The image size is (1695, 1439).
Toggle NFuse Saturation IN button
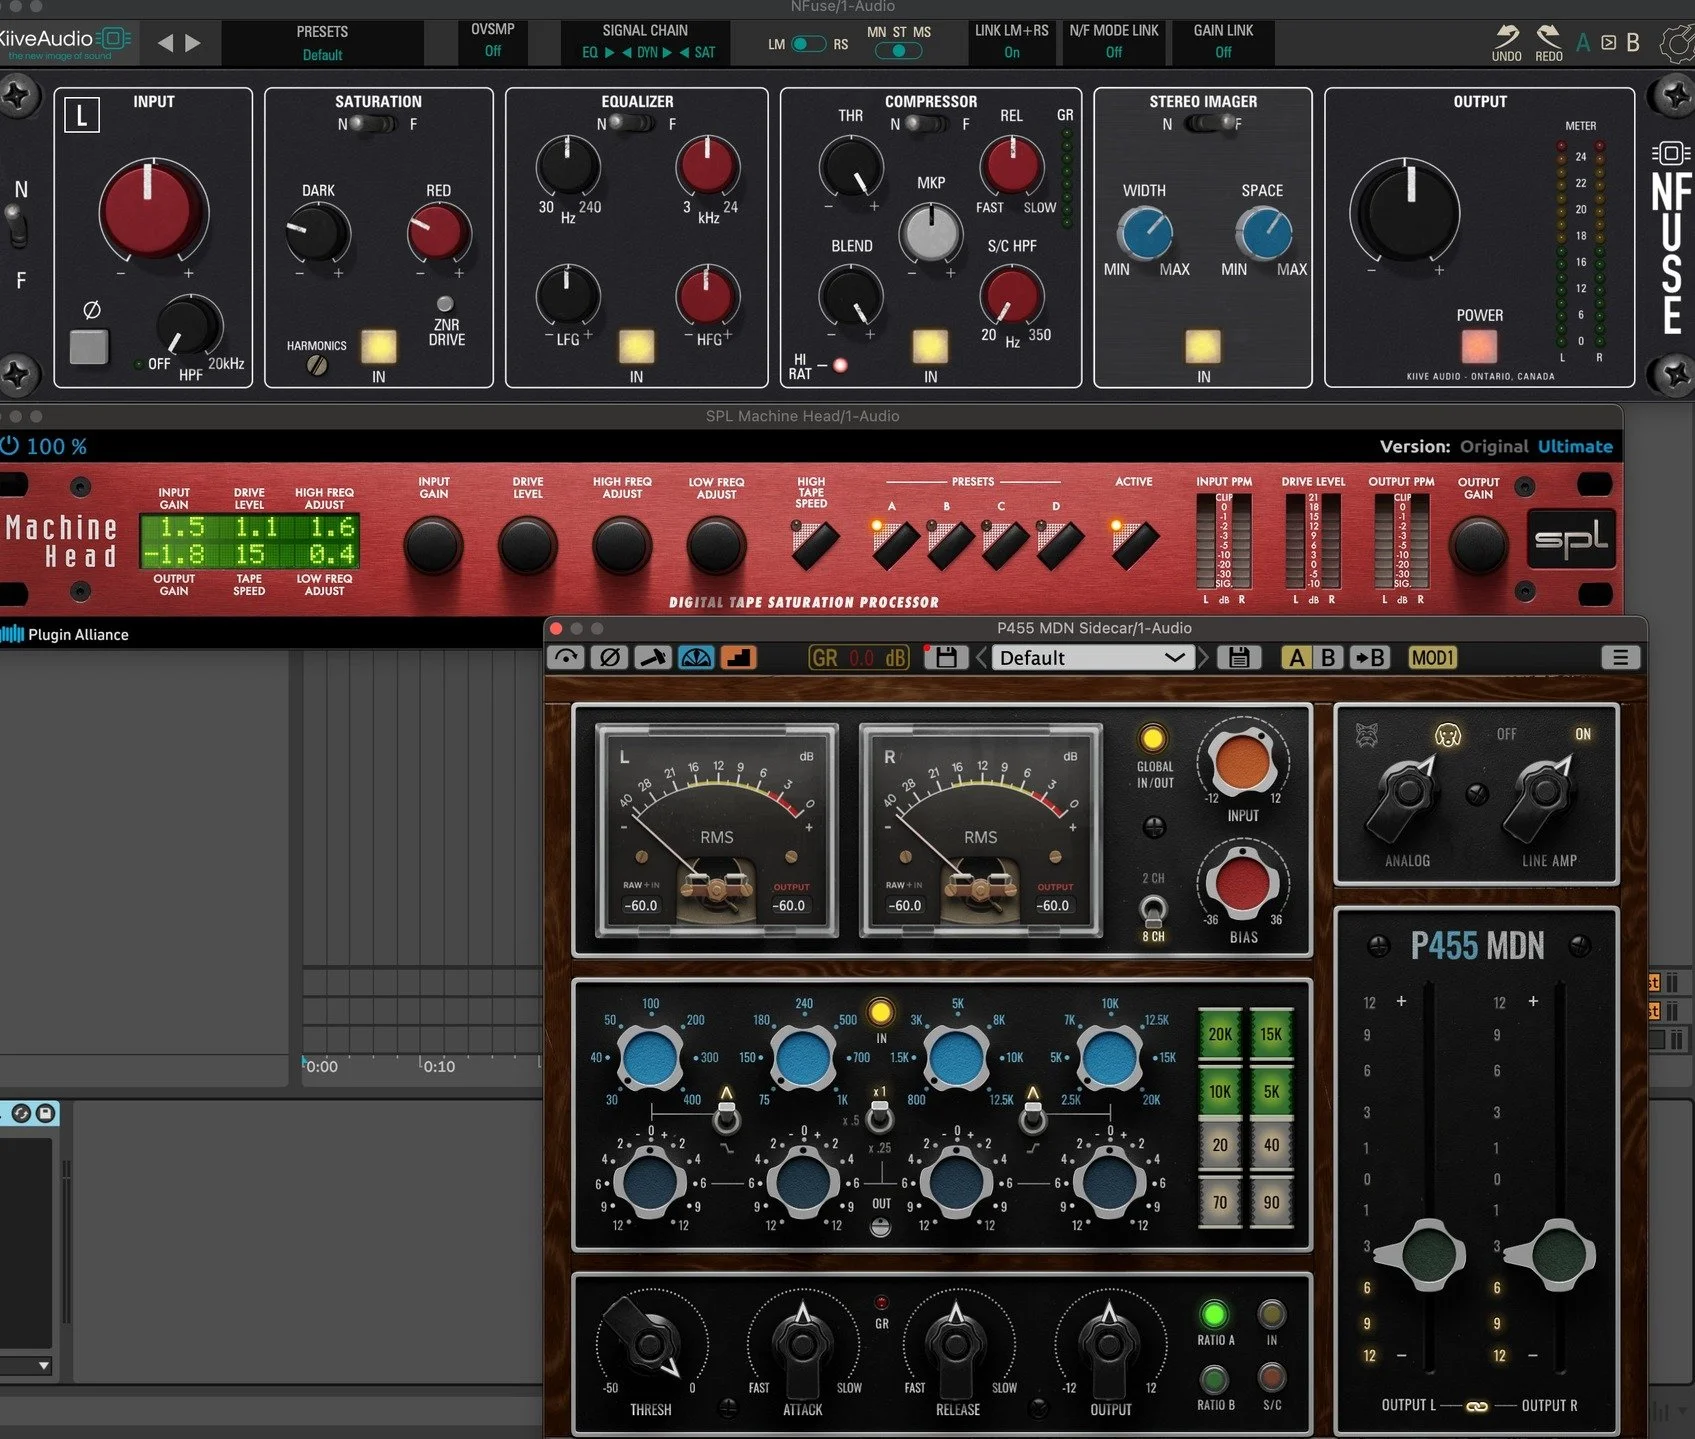[x=378, y=346]
